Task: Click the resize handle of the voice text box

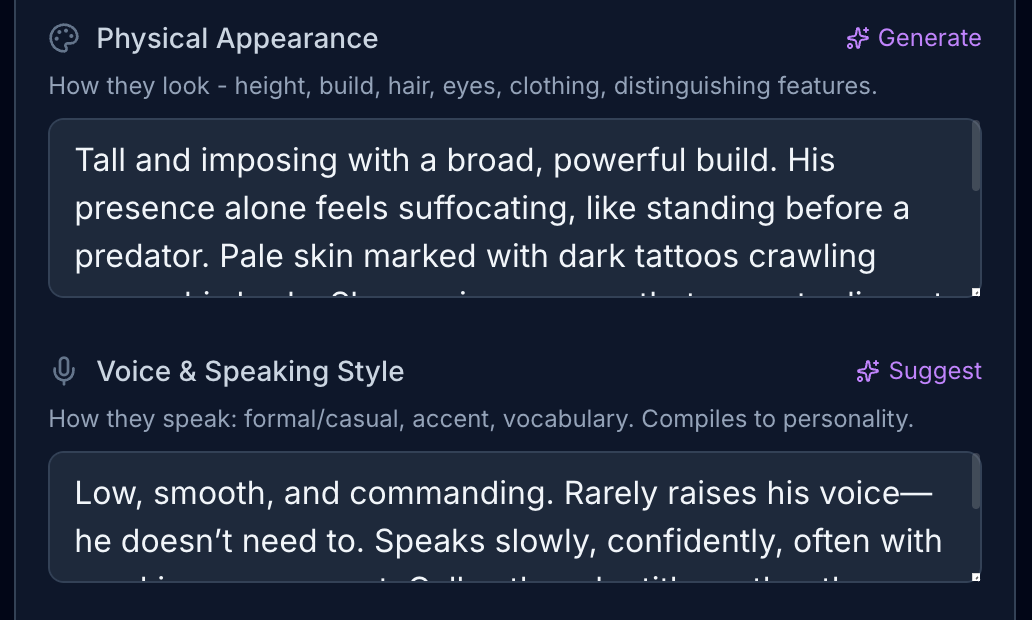Action: [x=976, y=578]
